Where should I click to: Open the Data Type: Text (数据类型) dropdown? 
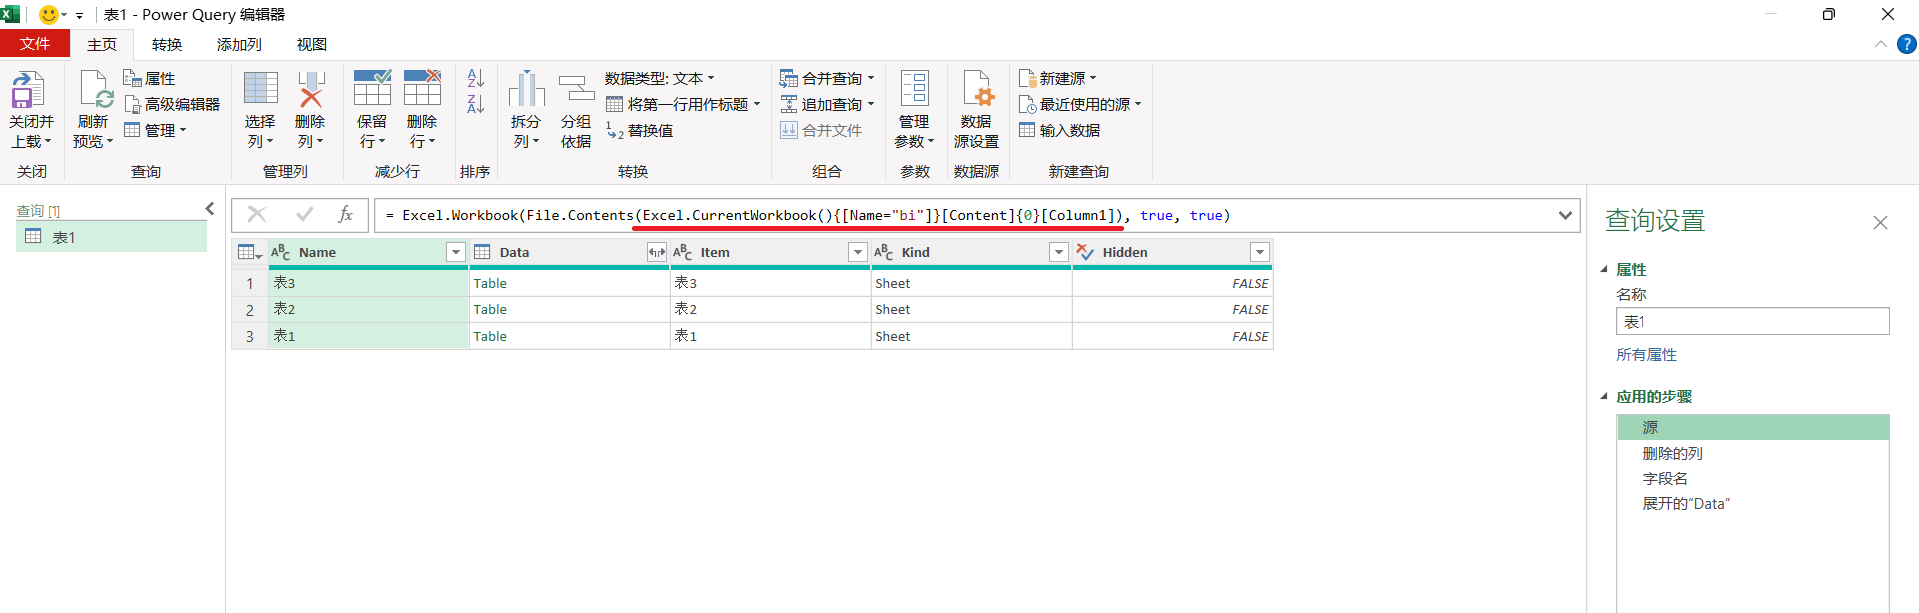click(660, 78)
